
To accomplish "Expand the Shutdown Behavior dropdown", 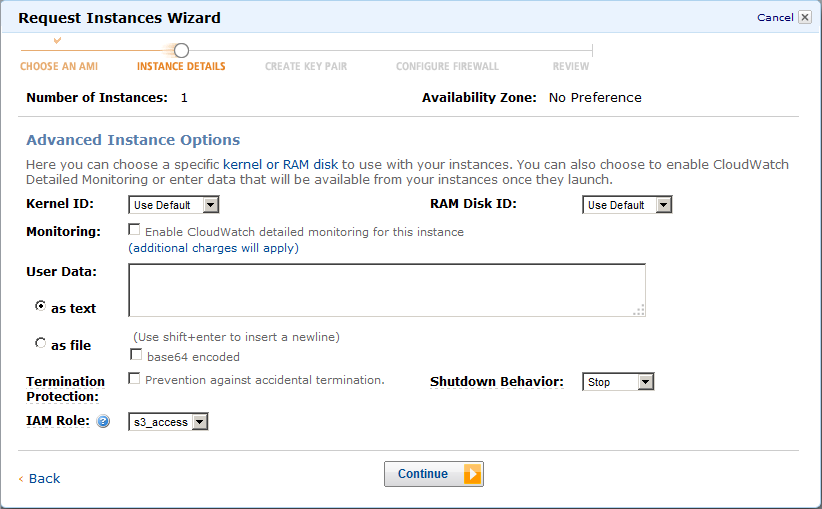I will coord(618,382).
